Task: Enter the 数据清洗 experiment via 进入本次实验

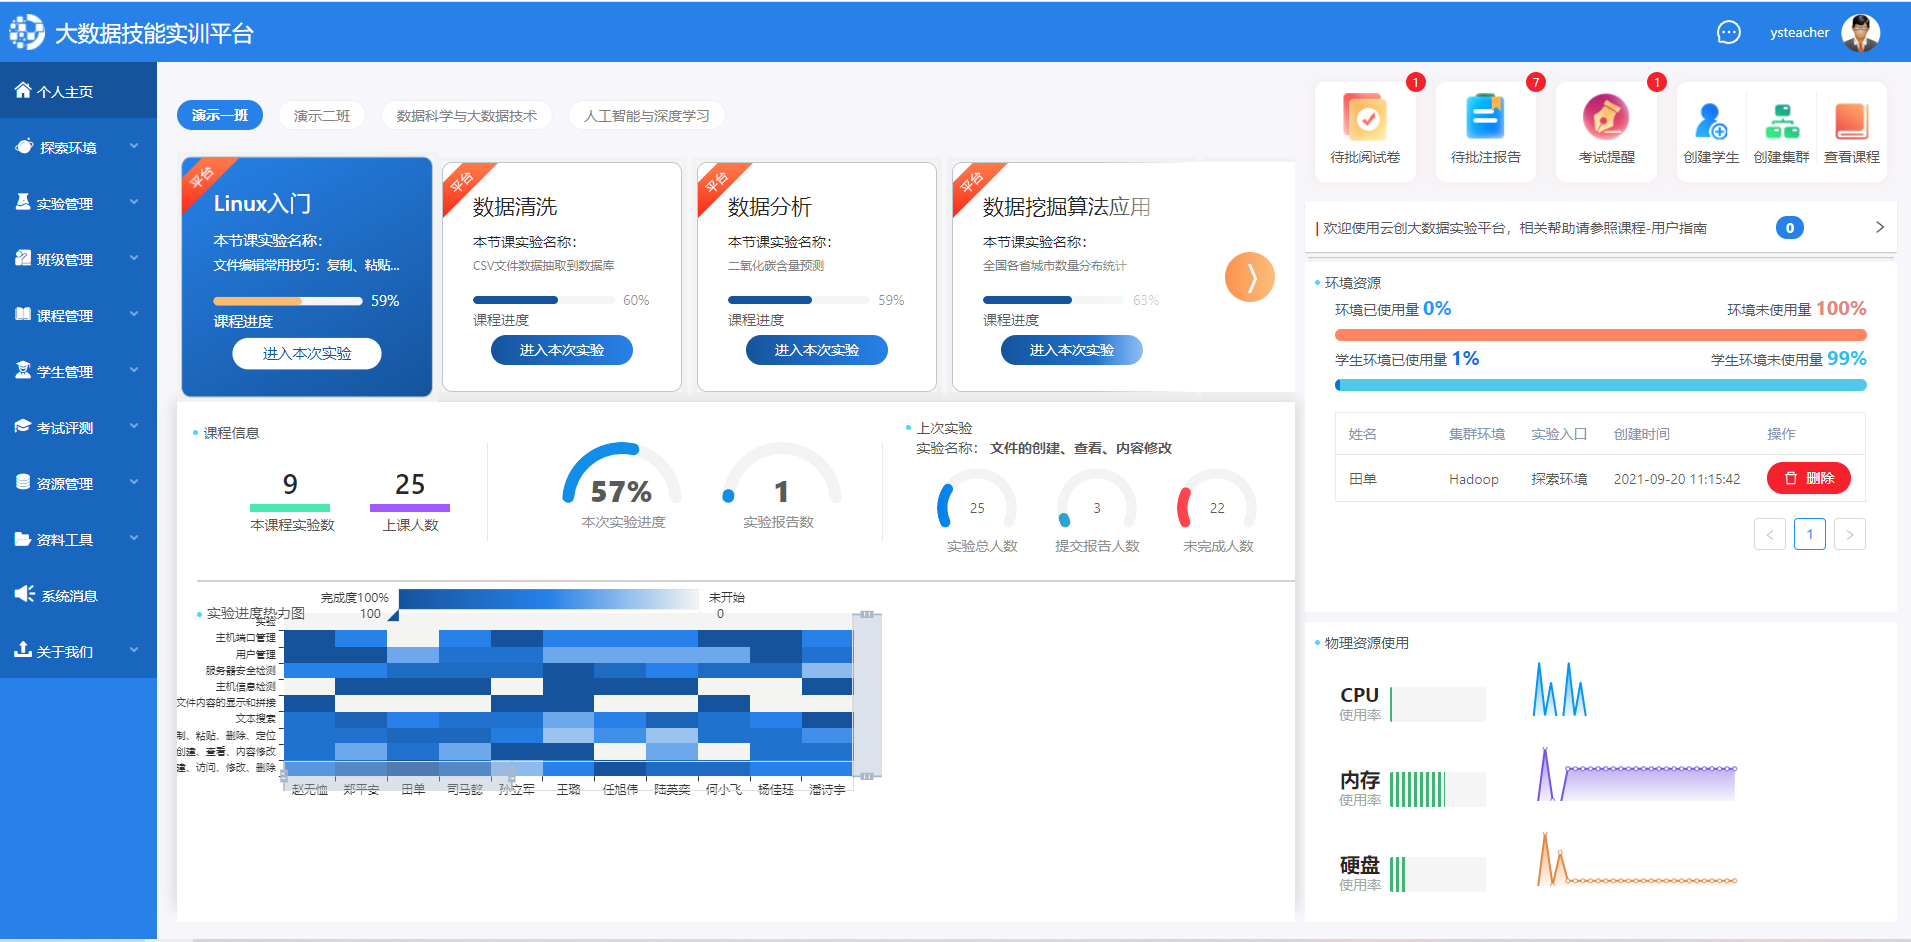Action: click(x=561, y=350)
